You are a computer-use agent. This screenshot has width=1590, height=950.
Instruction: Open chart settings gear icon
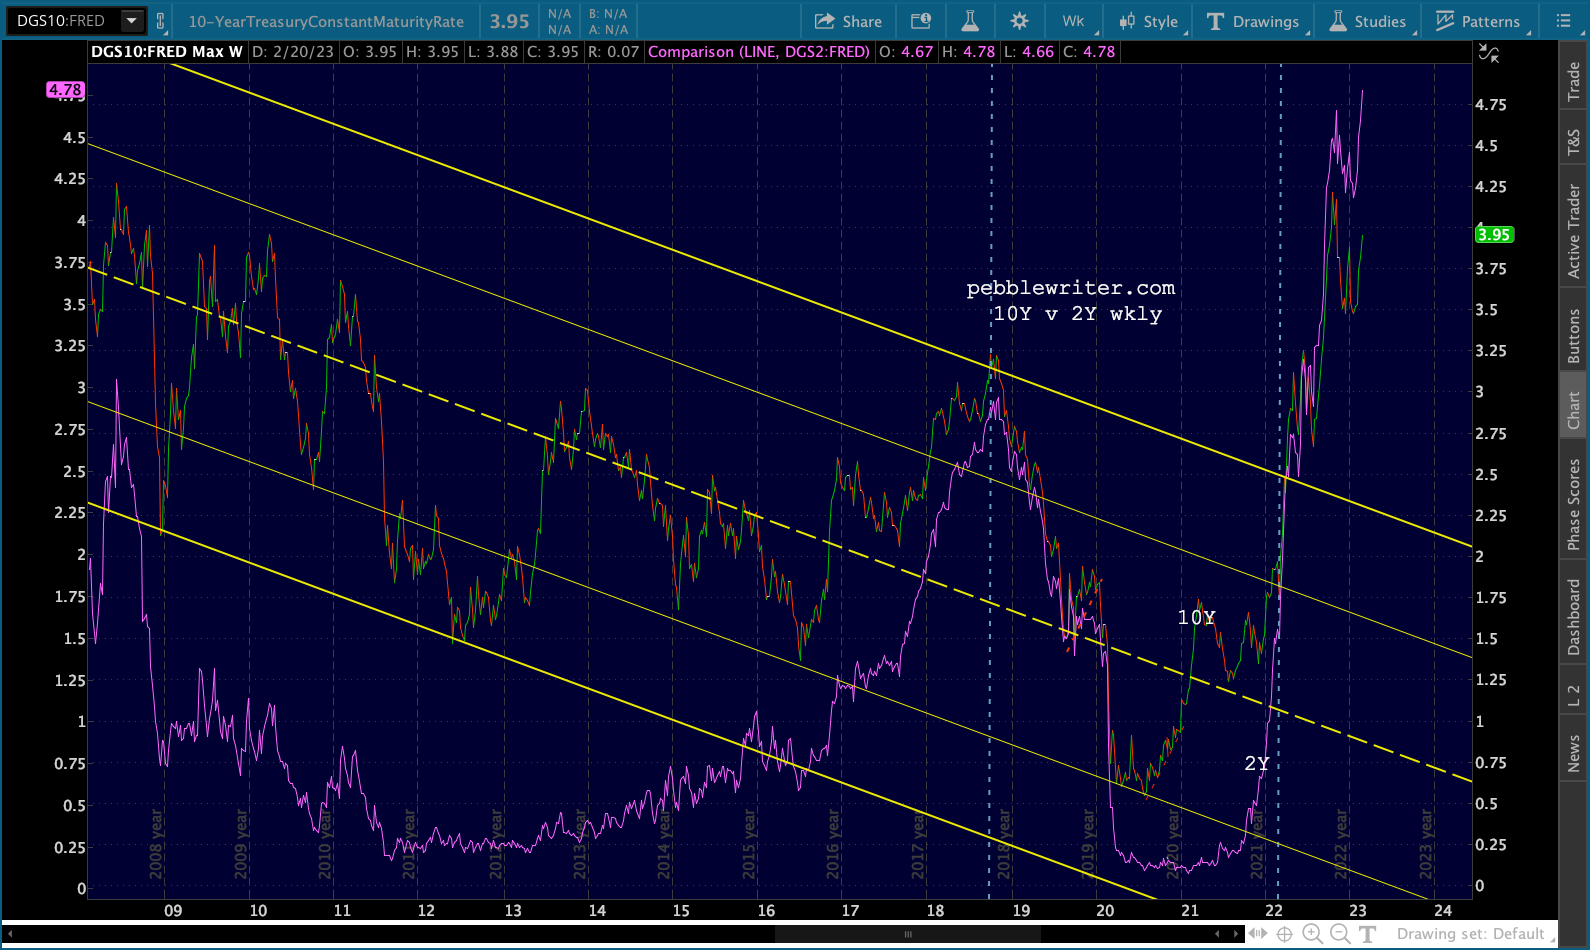tap(1019, 21)
